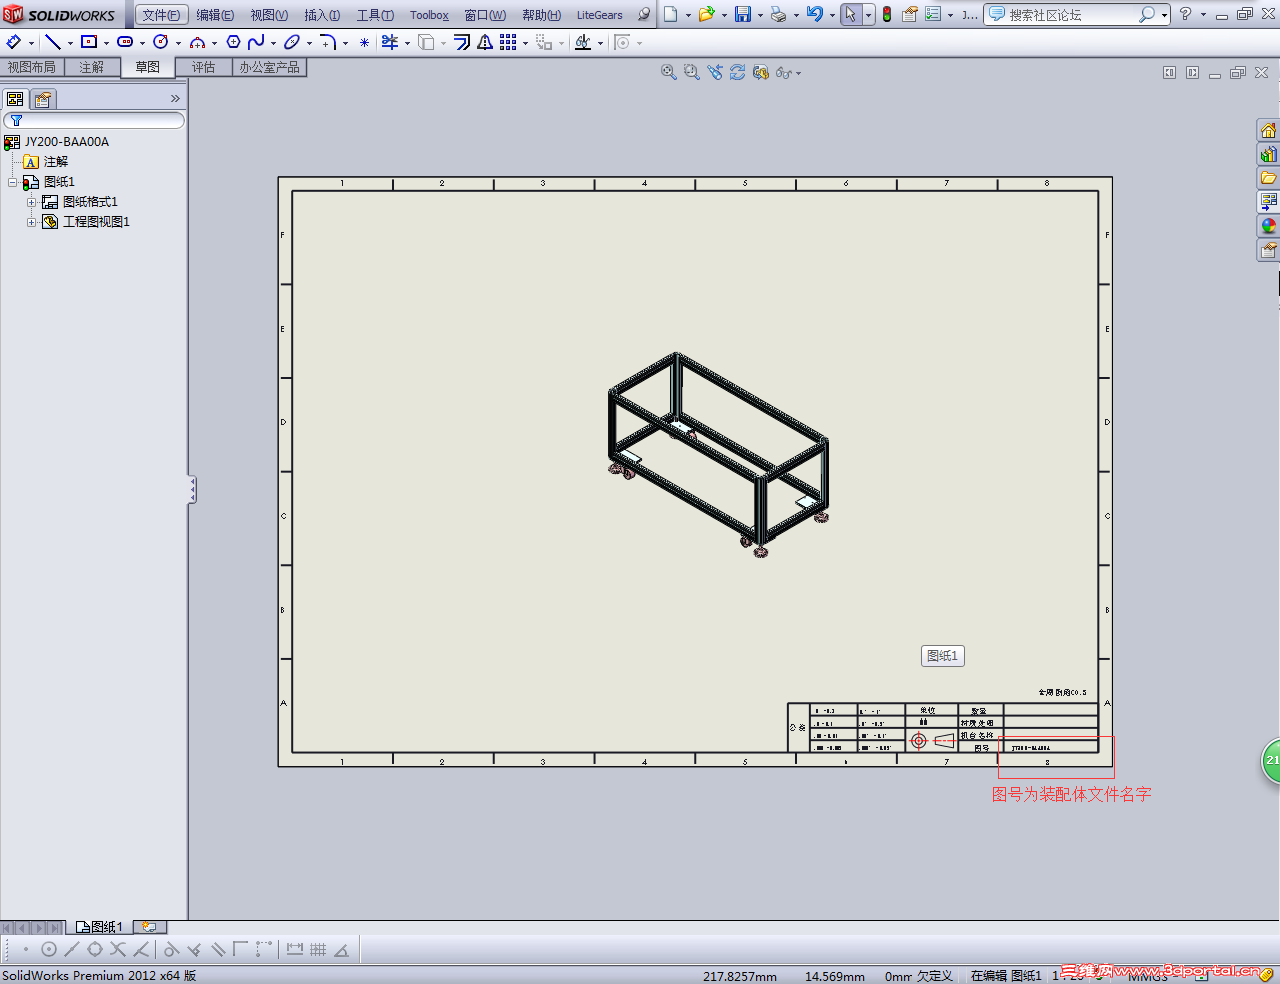Viewport: 1280px width, 984px height.
Task: Open the Design Library task pane tab
Action: point(1268,154)
